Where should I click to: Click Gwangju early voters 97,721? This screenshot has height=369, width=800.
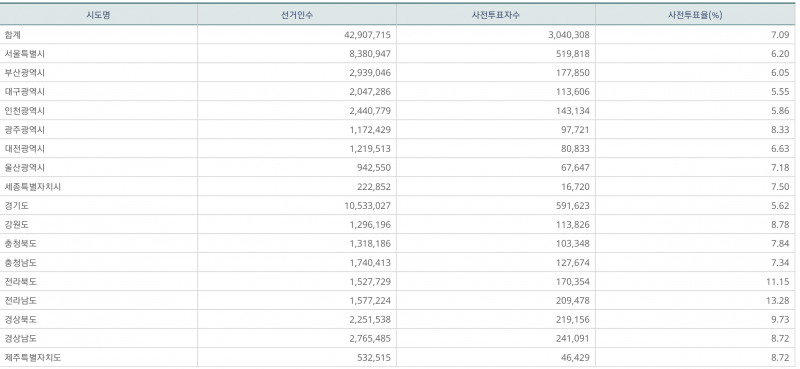(x=576, y=130)
